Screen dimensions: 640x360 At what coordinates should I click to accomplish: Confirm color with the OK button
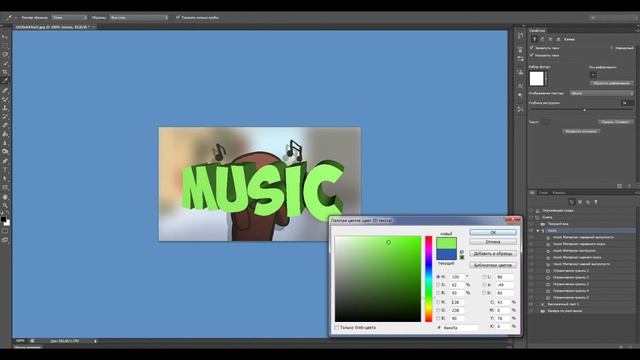pos(493,232)
